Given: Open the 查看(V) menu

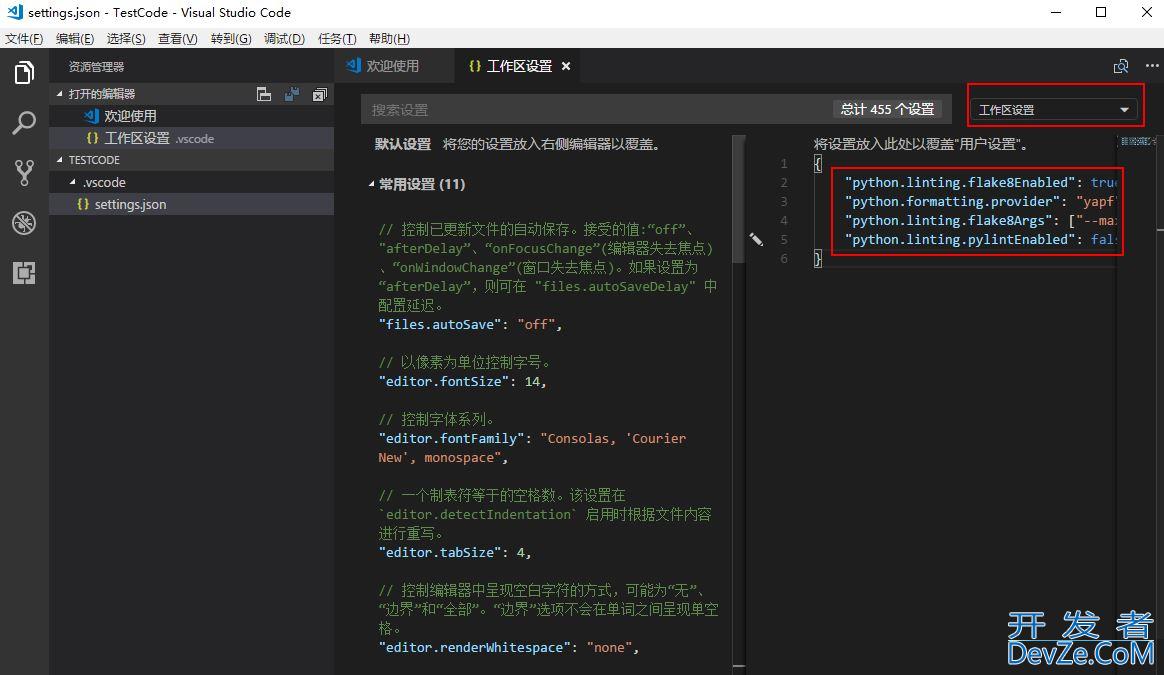Looking at the screenshot, I should tap(178, 39).
